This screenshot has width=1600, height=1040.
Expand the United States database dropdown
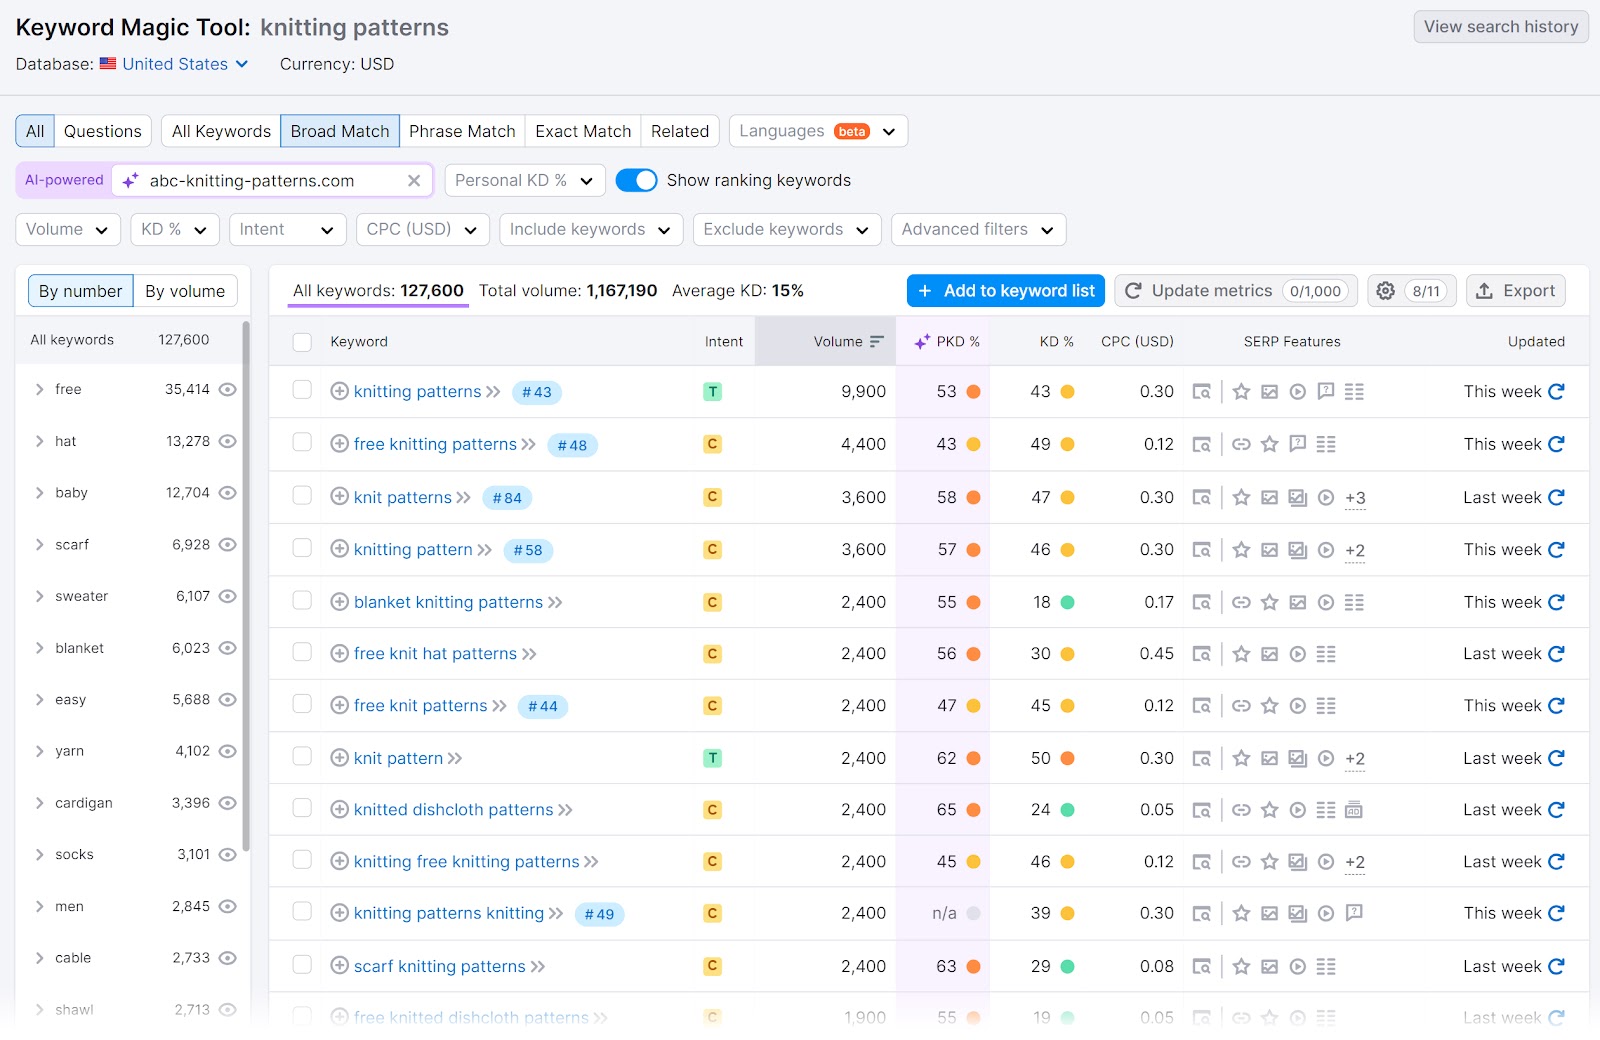tap(174, 63)
